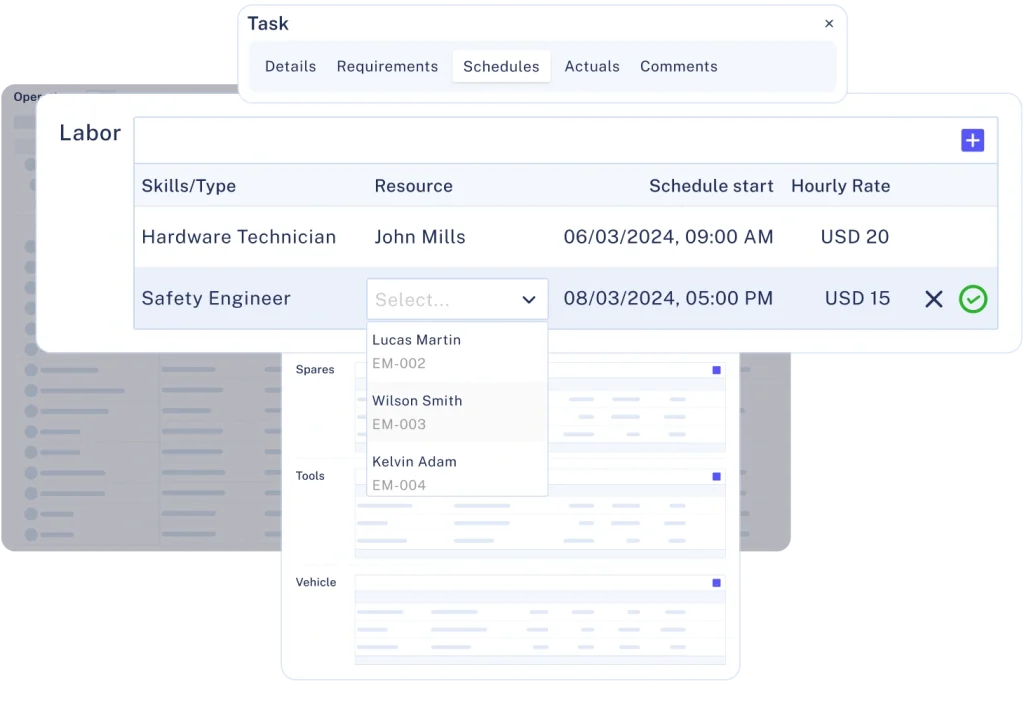Screen dimensions: 1024x712
Task: Click the John Mills resource cell
Action: (420, 237)
